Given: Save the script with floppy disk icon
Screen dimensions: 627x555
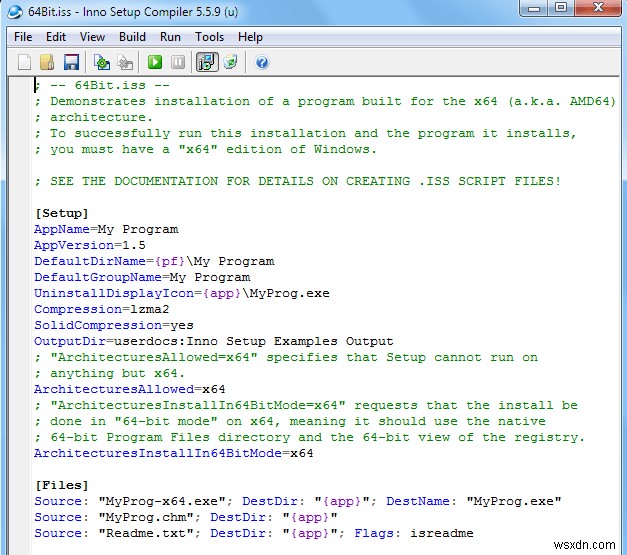Looking at the screenshot, I should coord(71,62).
